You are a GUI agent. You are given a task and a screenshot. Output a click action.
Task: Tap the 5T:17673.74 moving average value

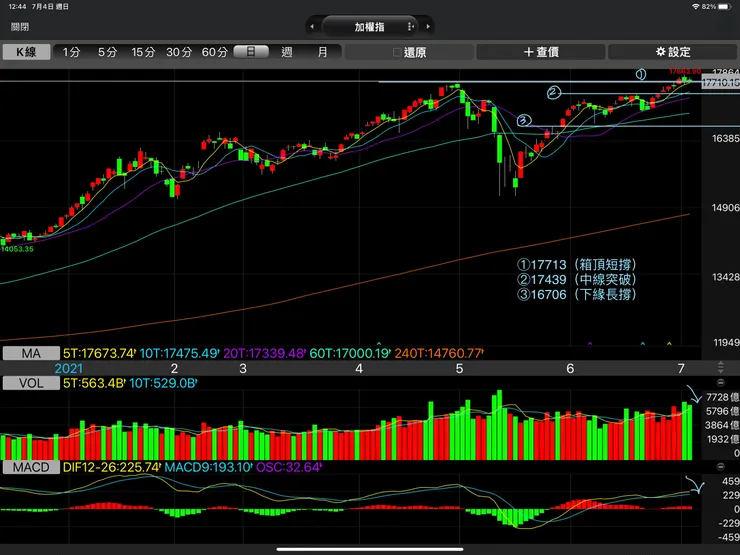pyautogui.click(x=100, y=353)
